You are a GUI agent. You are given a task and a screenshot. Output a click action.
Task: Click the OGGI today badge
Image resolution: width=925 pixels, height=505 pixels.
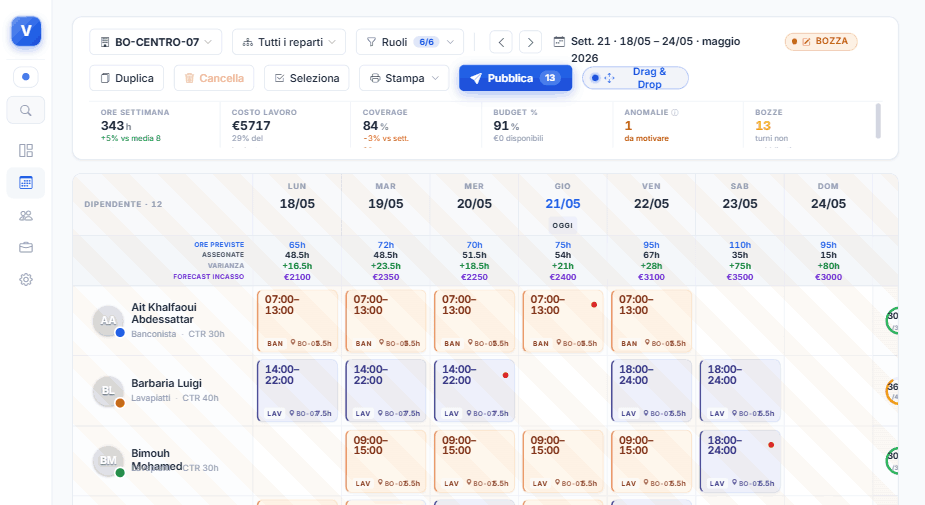pyautogui.click(x=562, y=225)
